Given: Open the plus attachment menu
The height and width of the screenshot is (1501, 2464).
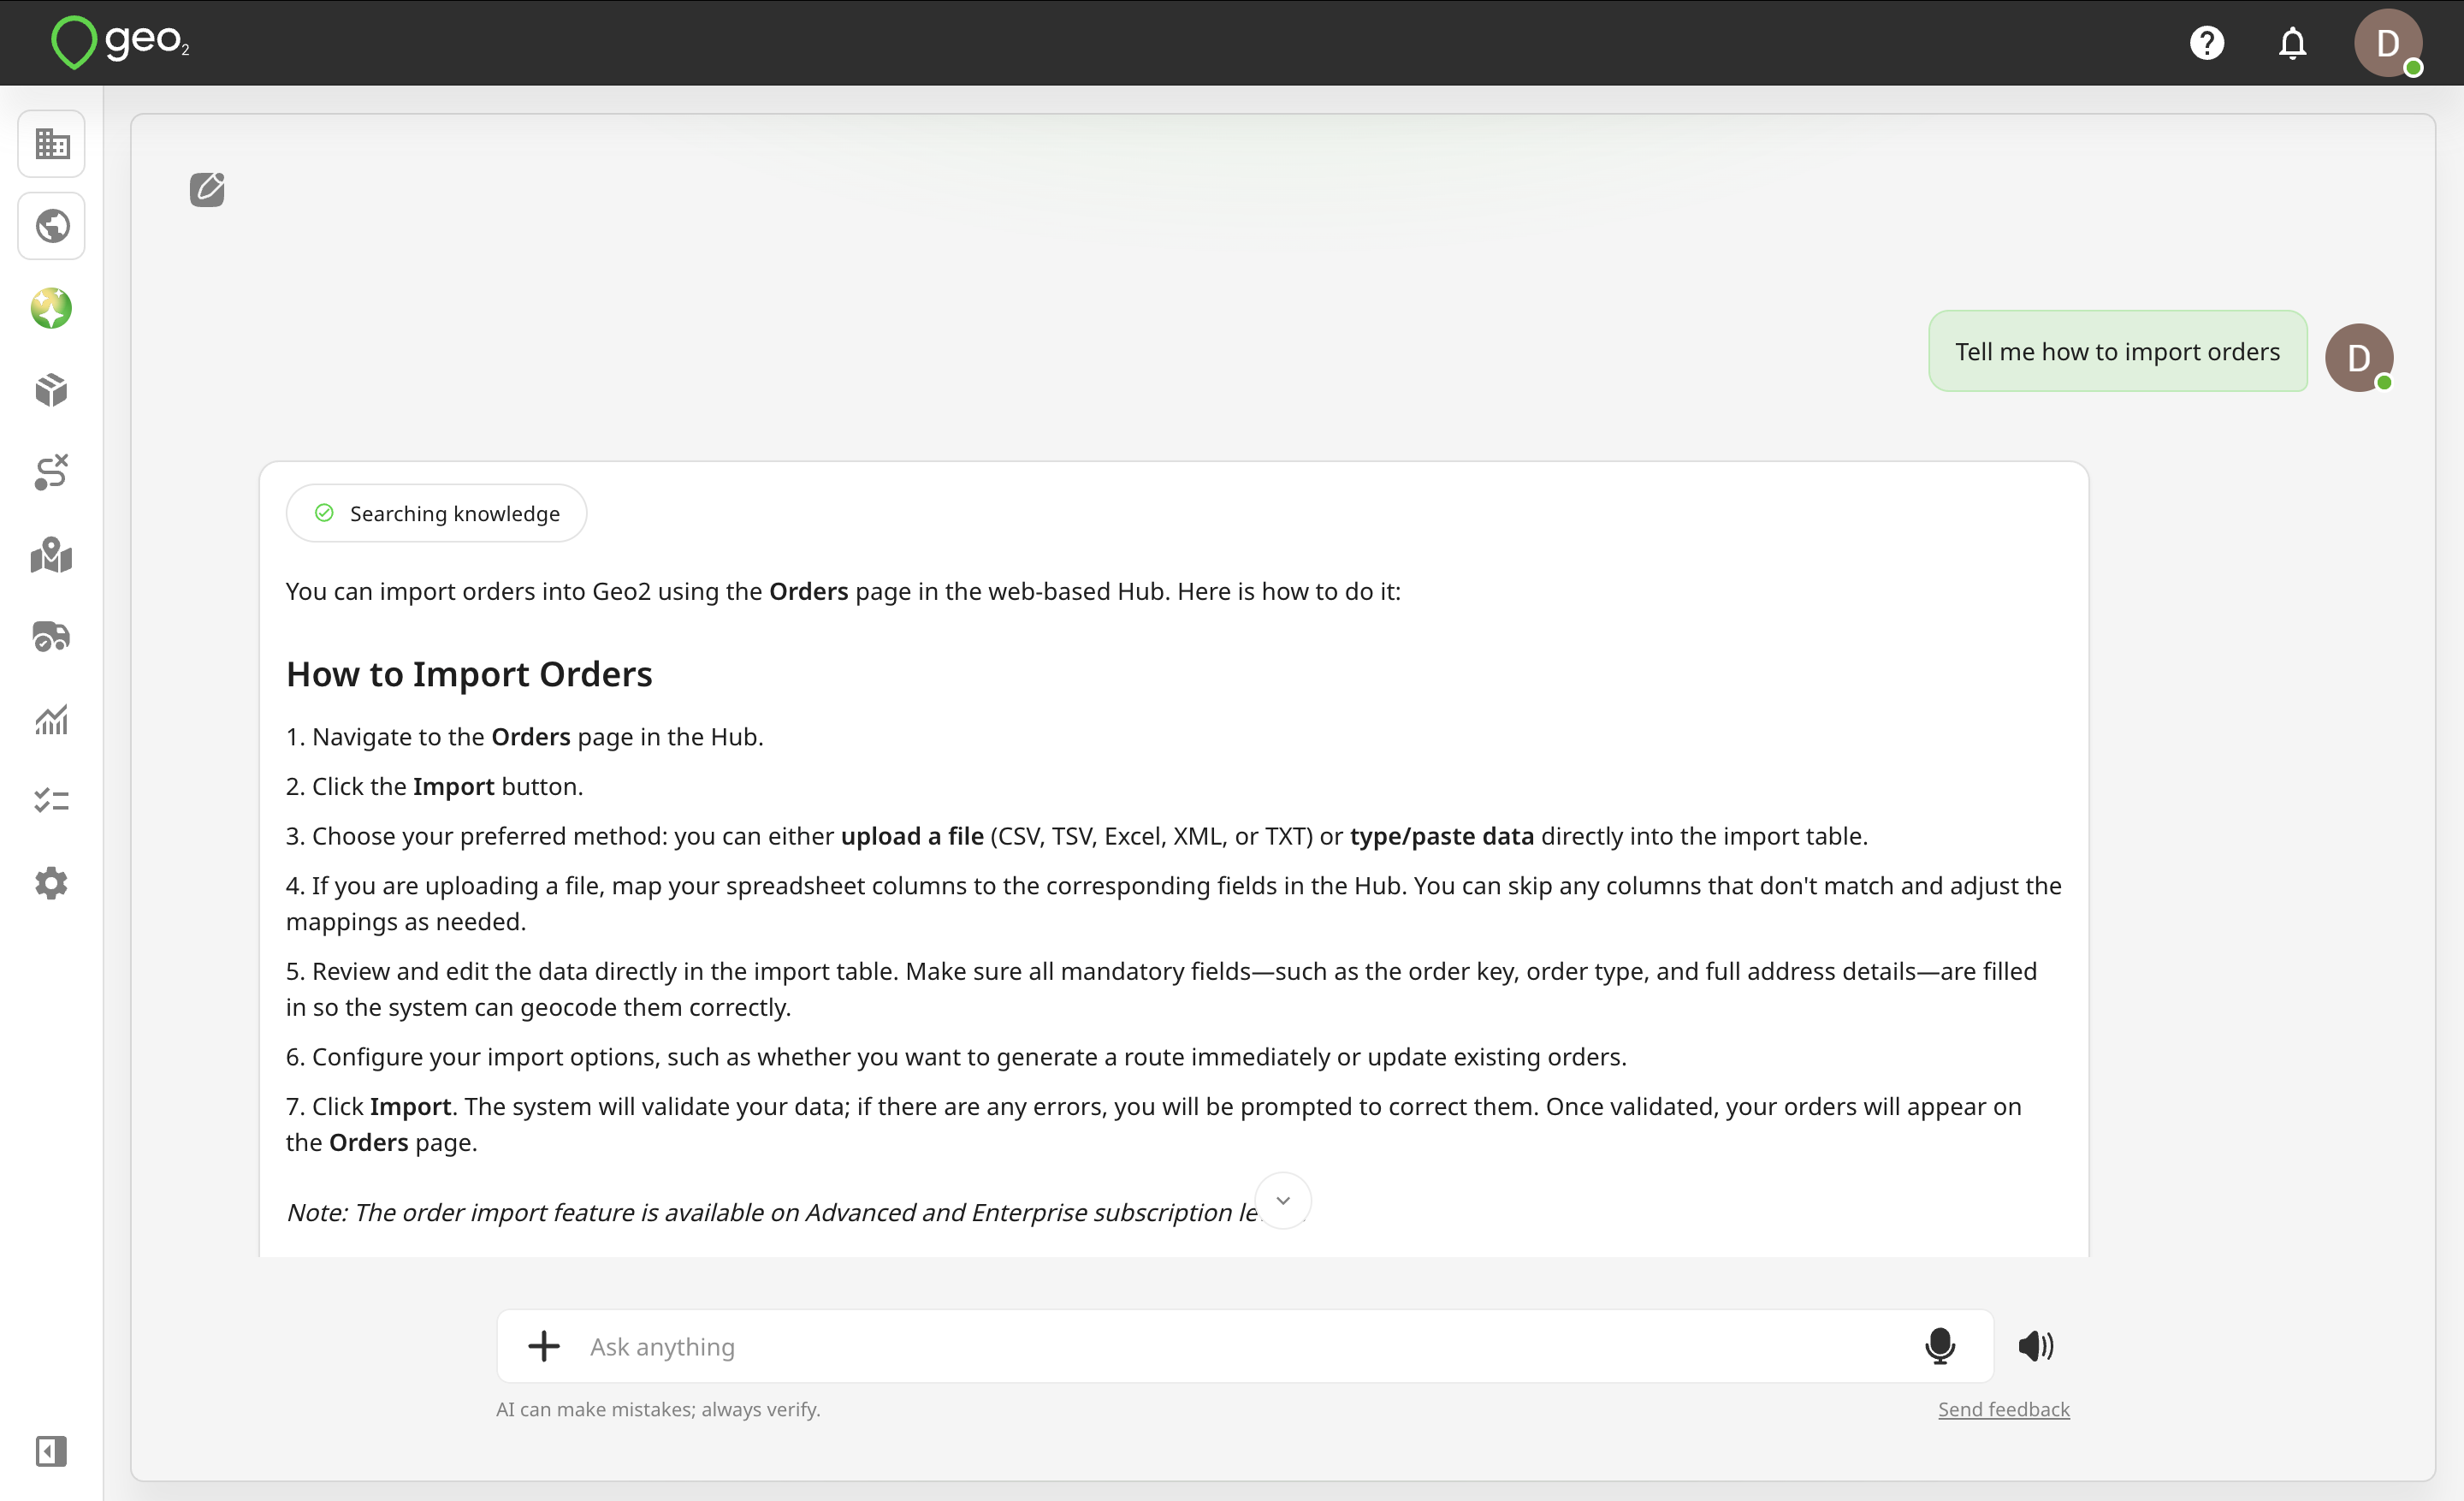Looking at the screenshot, I should pos(544,1346).
